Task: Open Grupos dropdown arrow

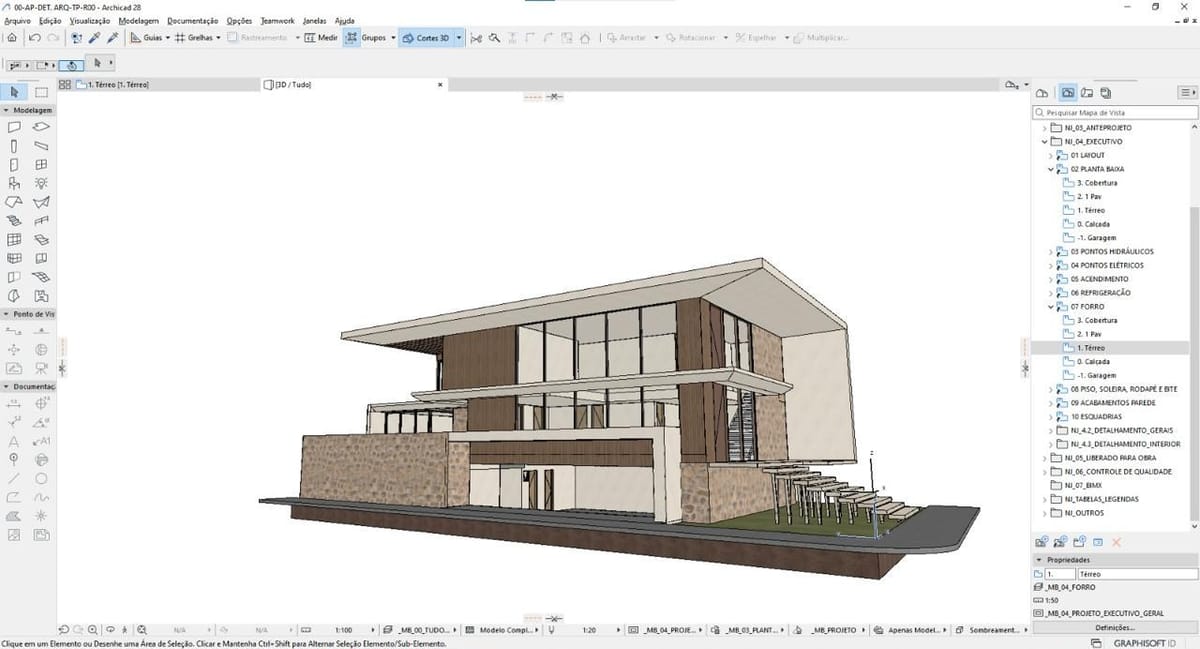Action: tap(393, 38)
